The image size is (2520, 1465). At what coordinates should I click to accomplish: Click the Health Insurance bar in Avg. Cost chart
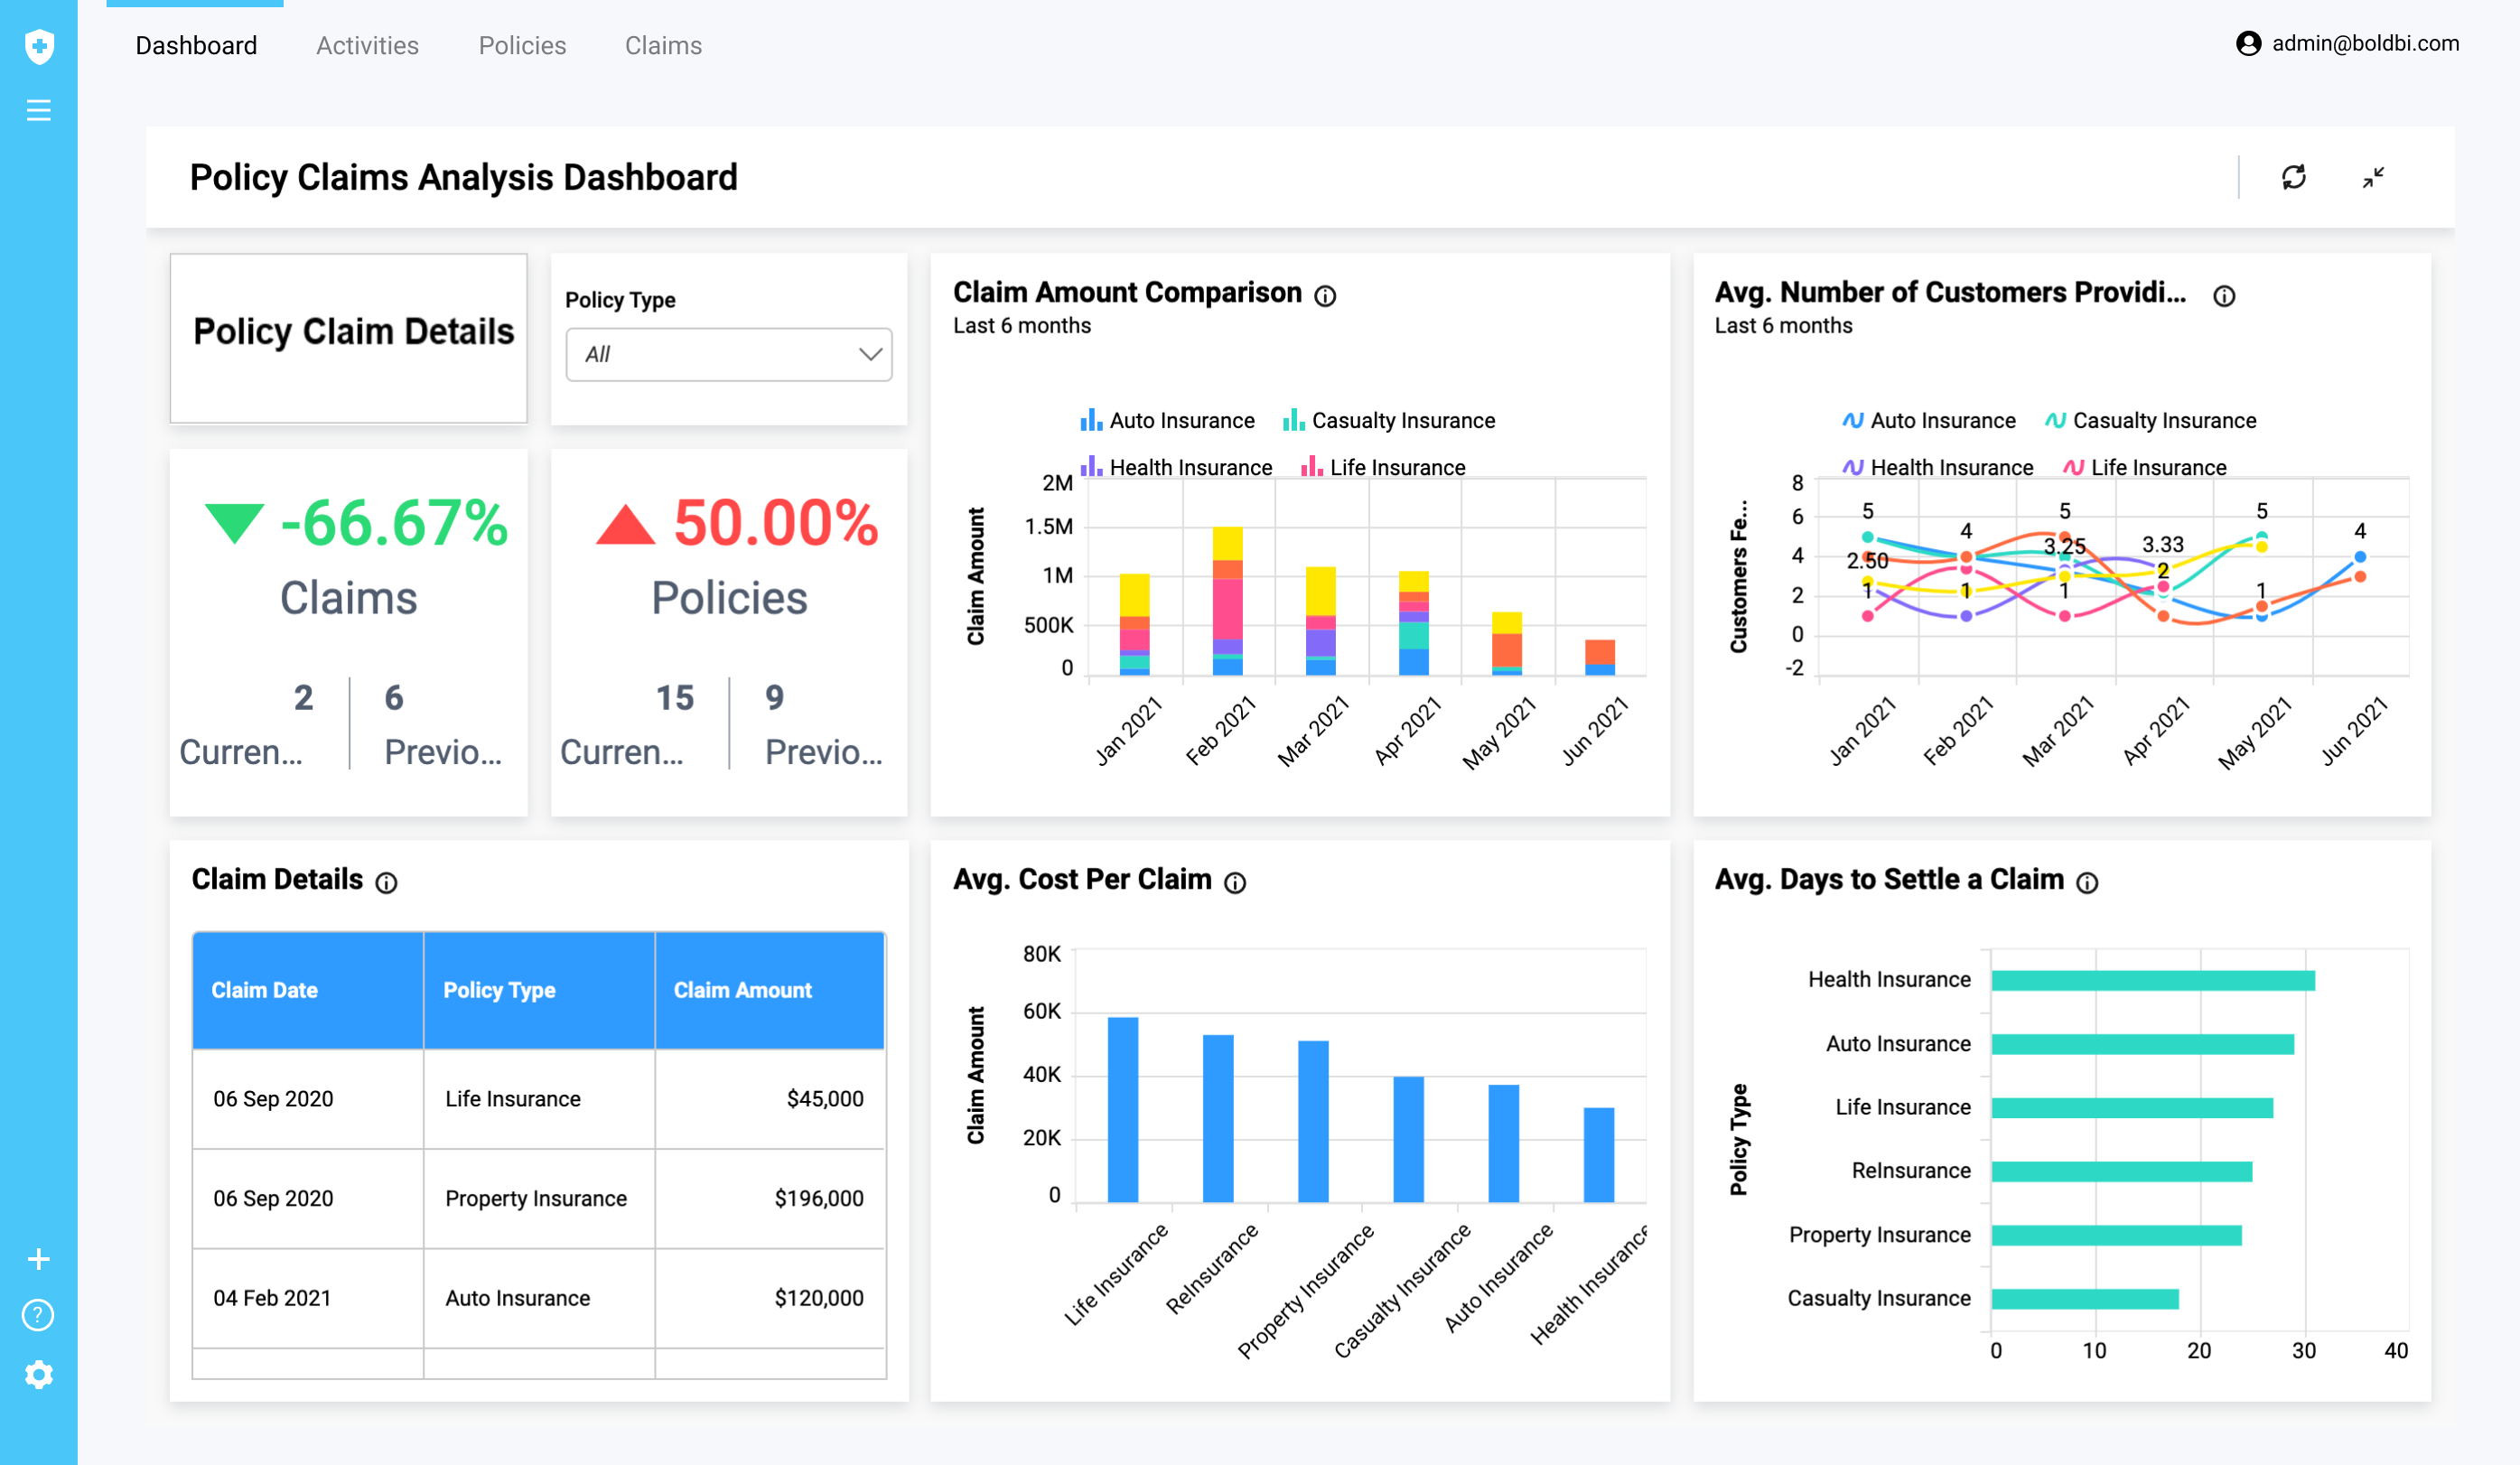(x=1599, y=1155)
